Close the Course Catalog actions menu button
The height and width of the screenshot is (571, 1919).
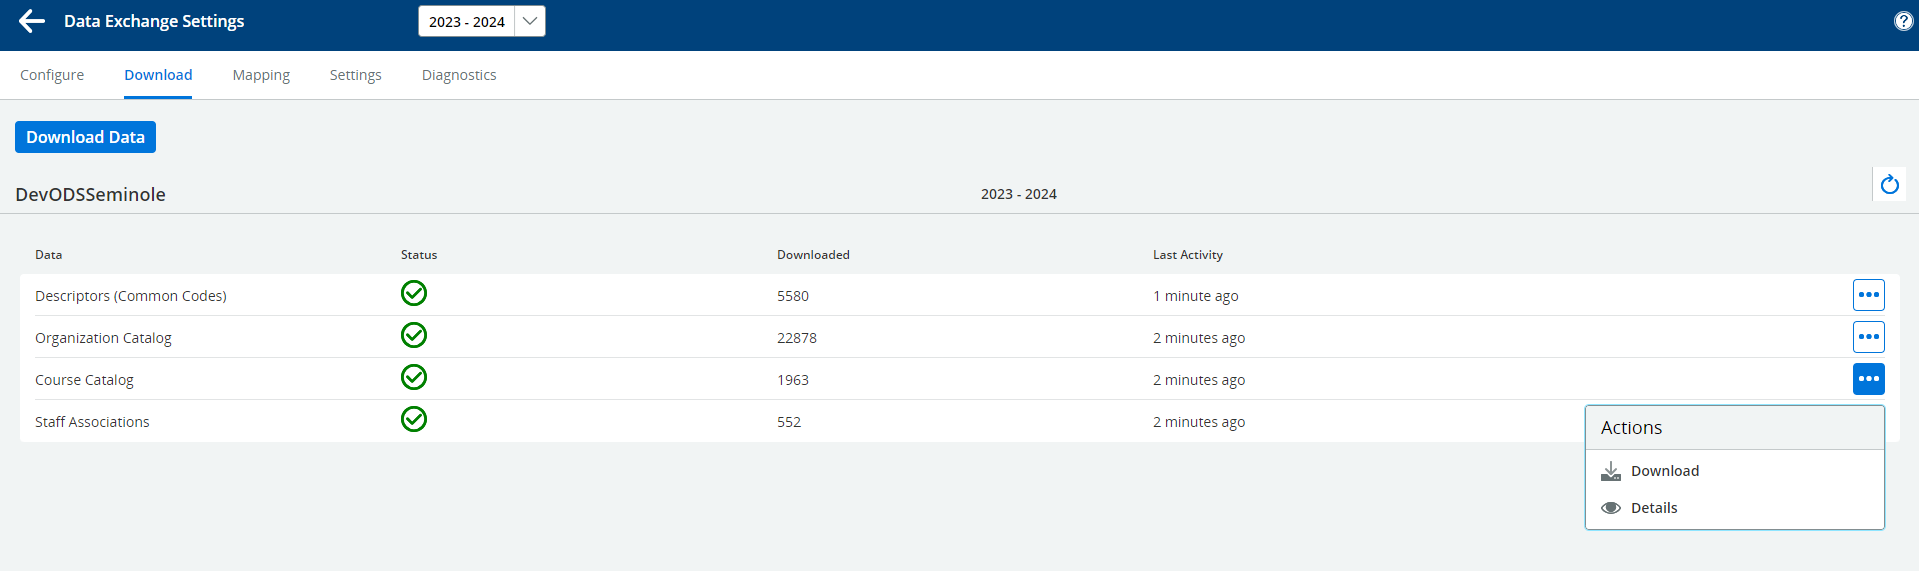1868,379
